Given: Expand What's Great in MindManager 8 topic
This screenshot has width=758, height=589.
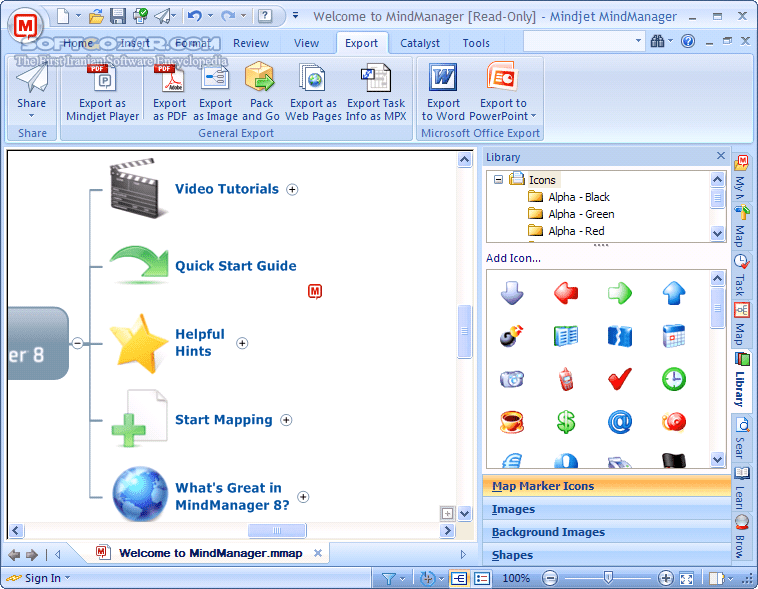Looking at the screenshot, I should point(303,497).
